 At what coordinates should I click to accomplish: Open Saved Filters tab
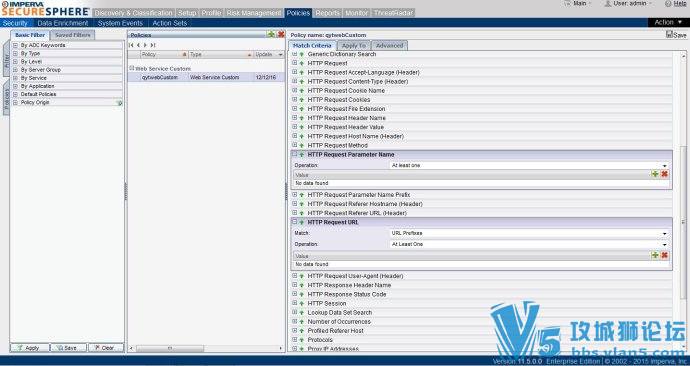[x=73, y=35]
